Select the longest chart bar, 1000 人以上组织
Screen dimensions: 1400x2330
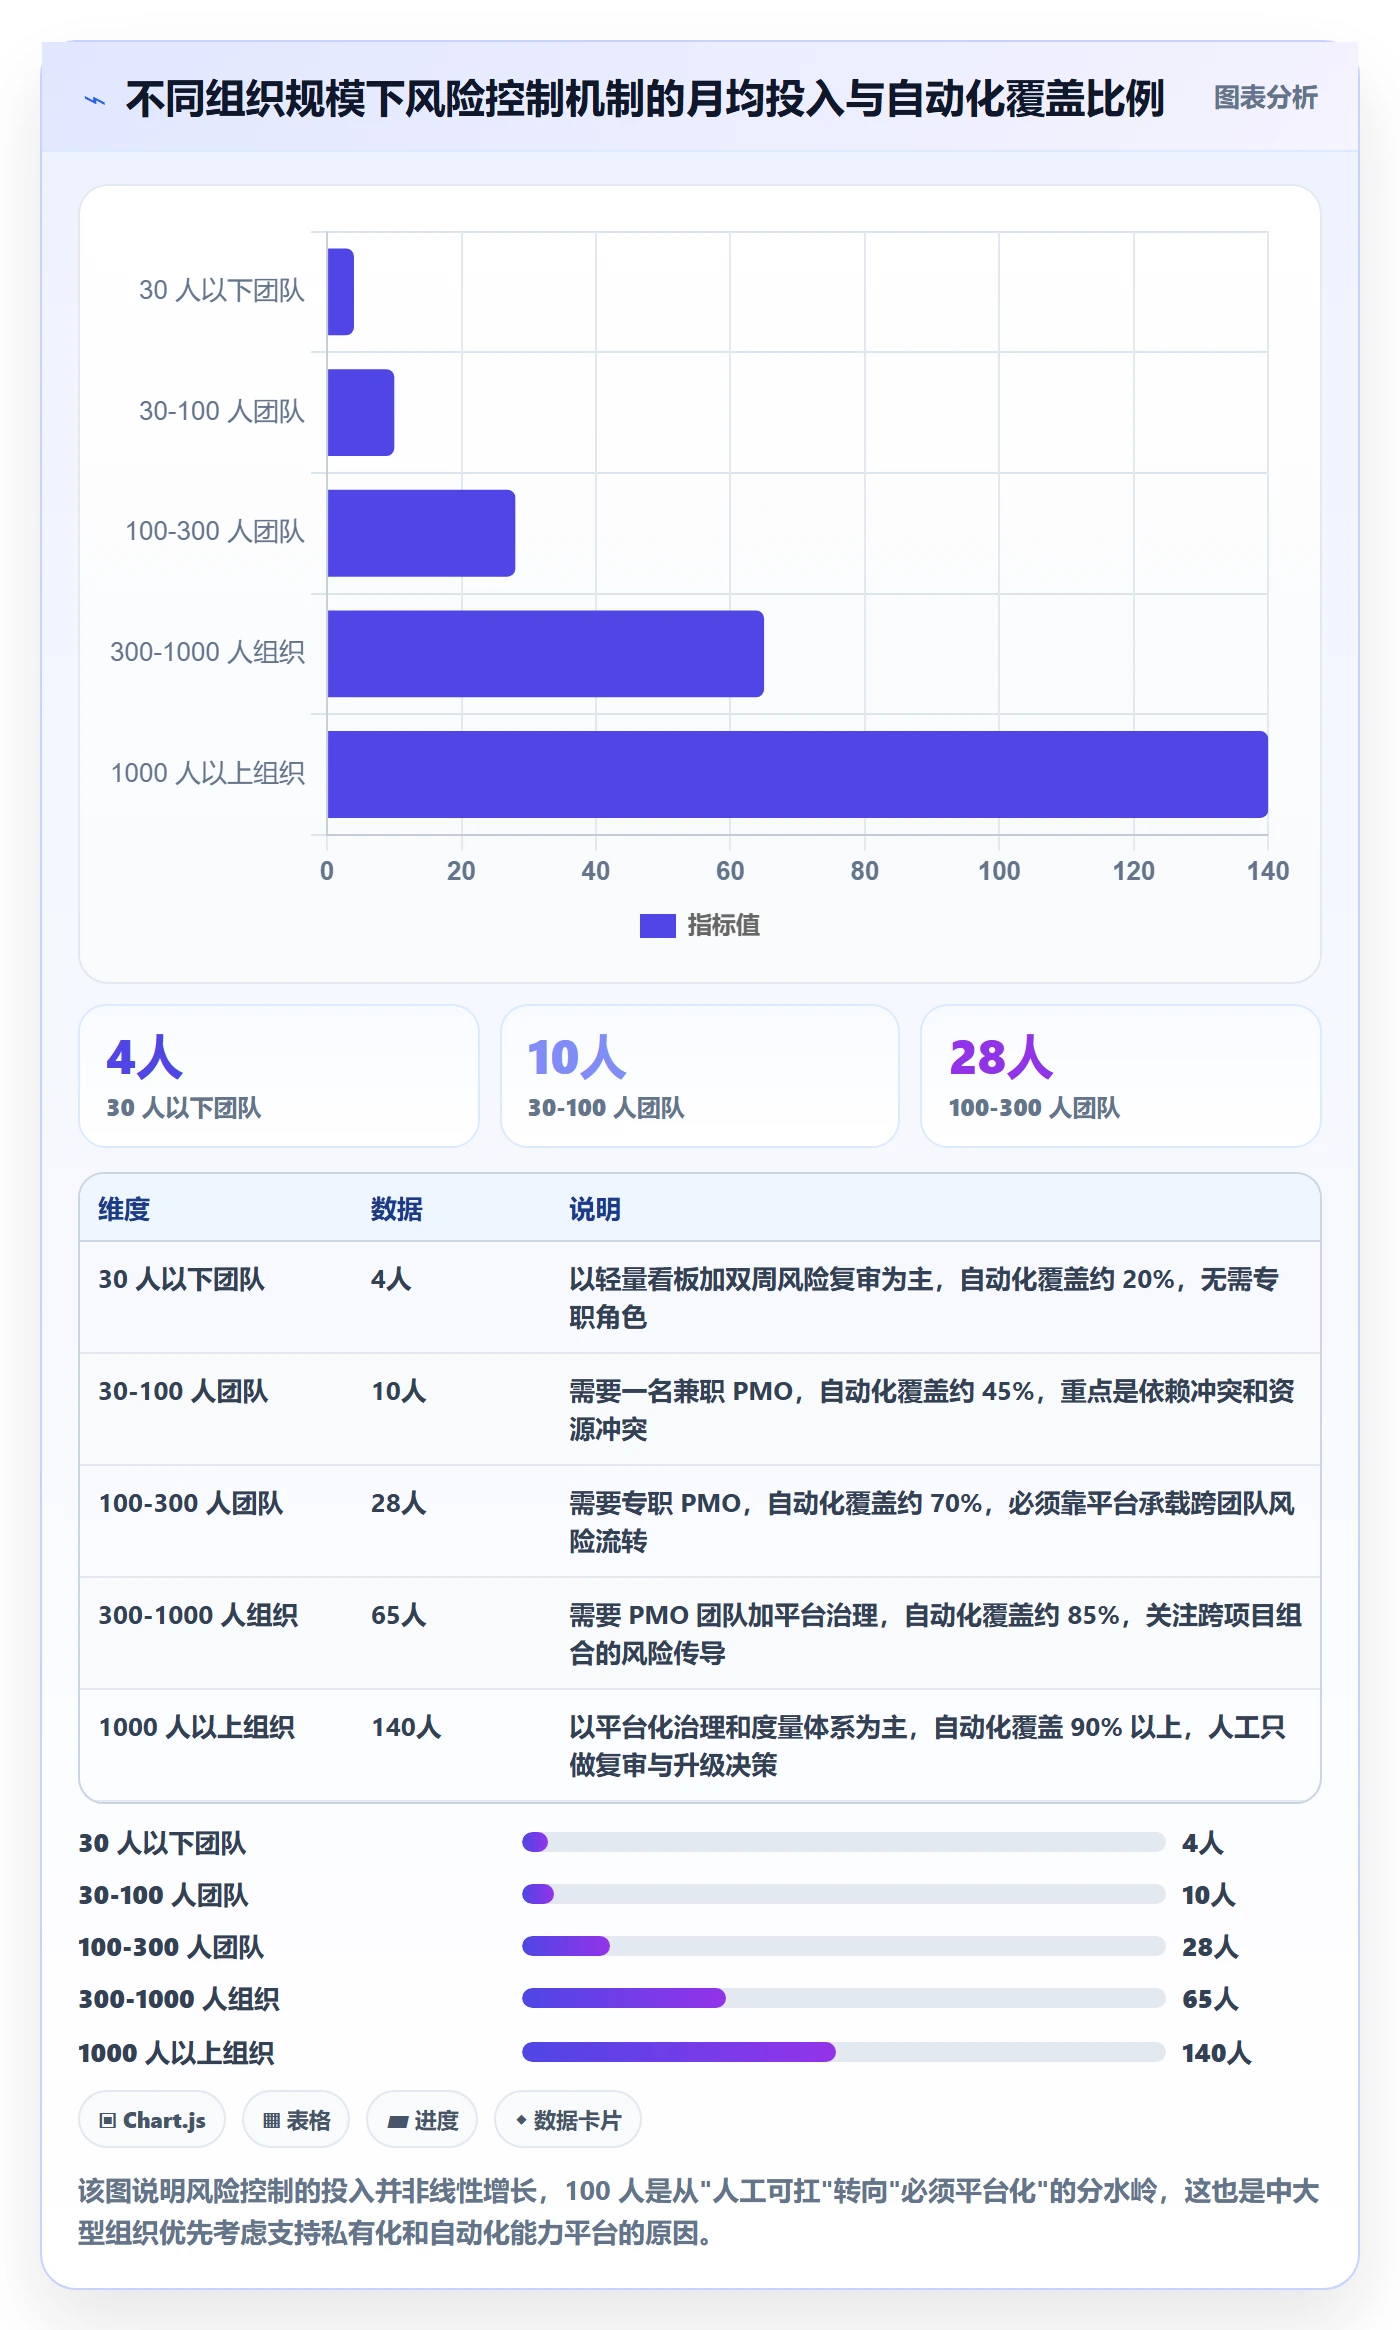(x=797, y=774)
